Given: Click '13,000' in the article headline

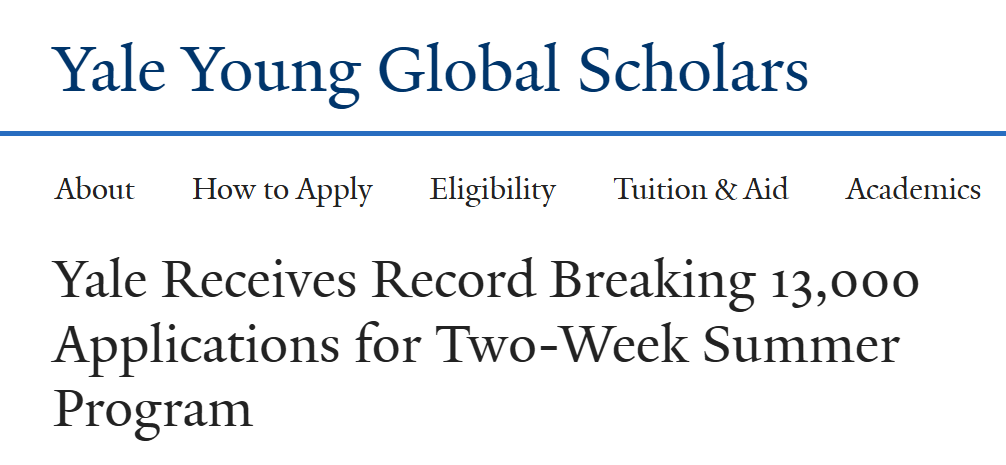Looking at the screenshot, I should pos(845,282).
